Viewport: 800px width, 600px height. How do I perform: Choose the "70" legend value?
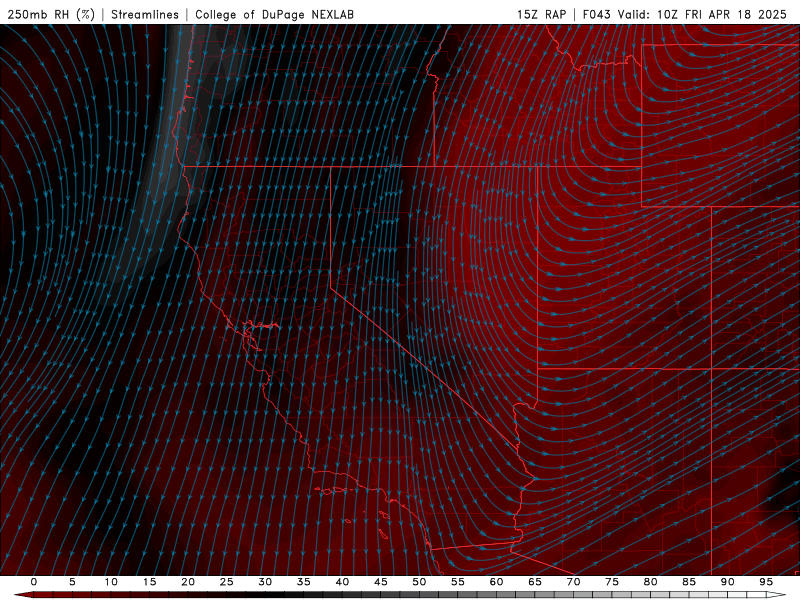(x=573, y=582)
